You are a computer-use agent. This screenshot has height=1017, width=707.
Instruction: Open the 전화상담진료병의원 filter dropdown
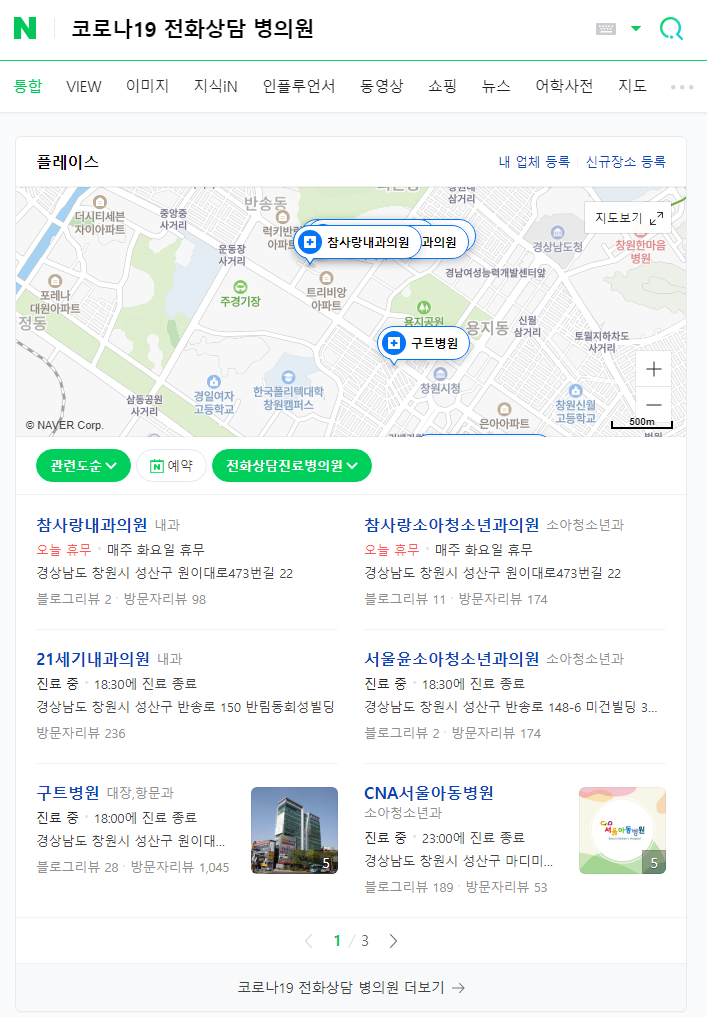(x=292, y=466)
